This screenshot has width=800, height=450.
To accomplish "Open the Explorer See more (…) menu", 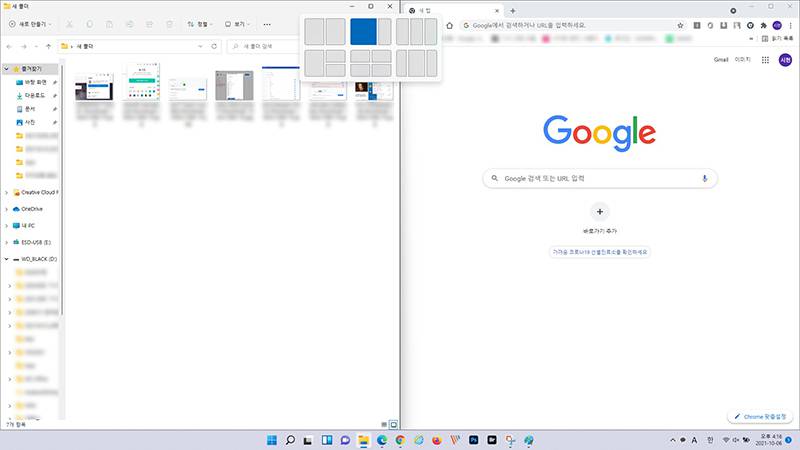I will click(x=267, y=24).
